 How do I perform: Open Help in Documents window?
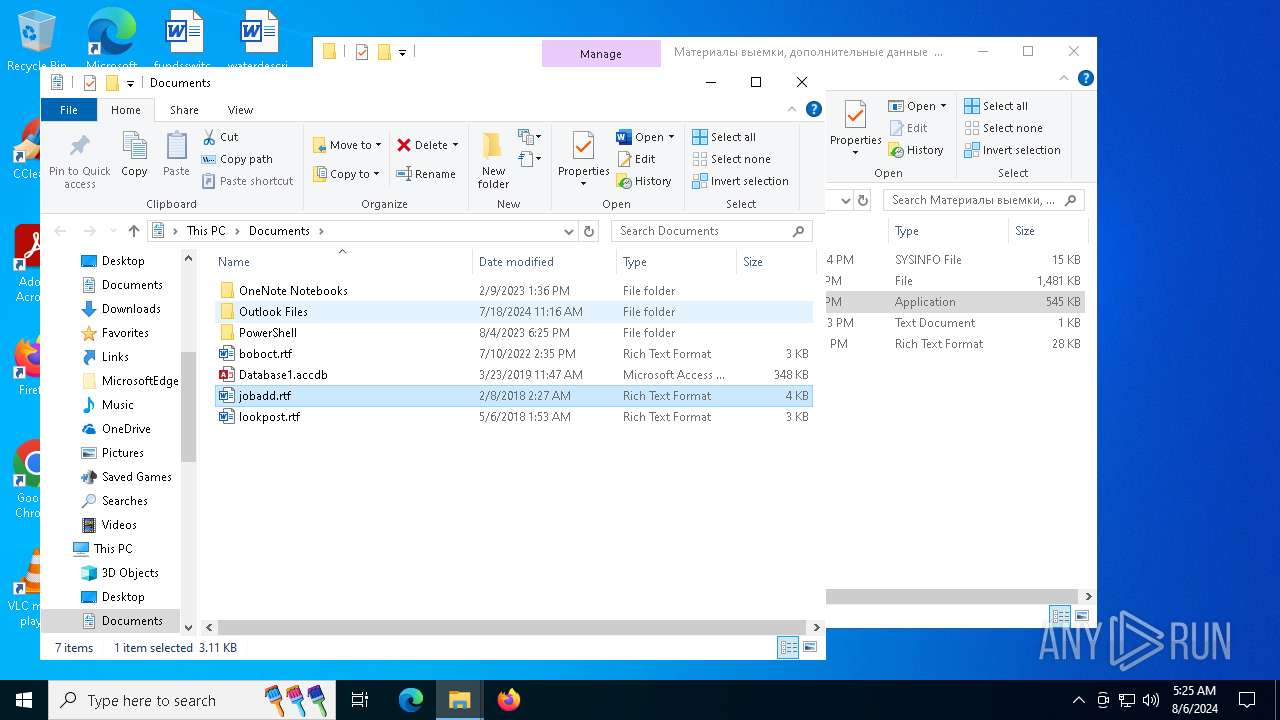click(x=814, y=110)
